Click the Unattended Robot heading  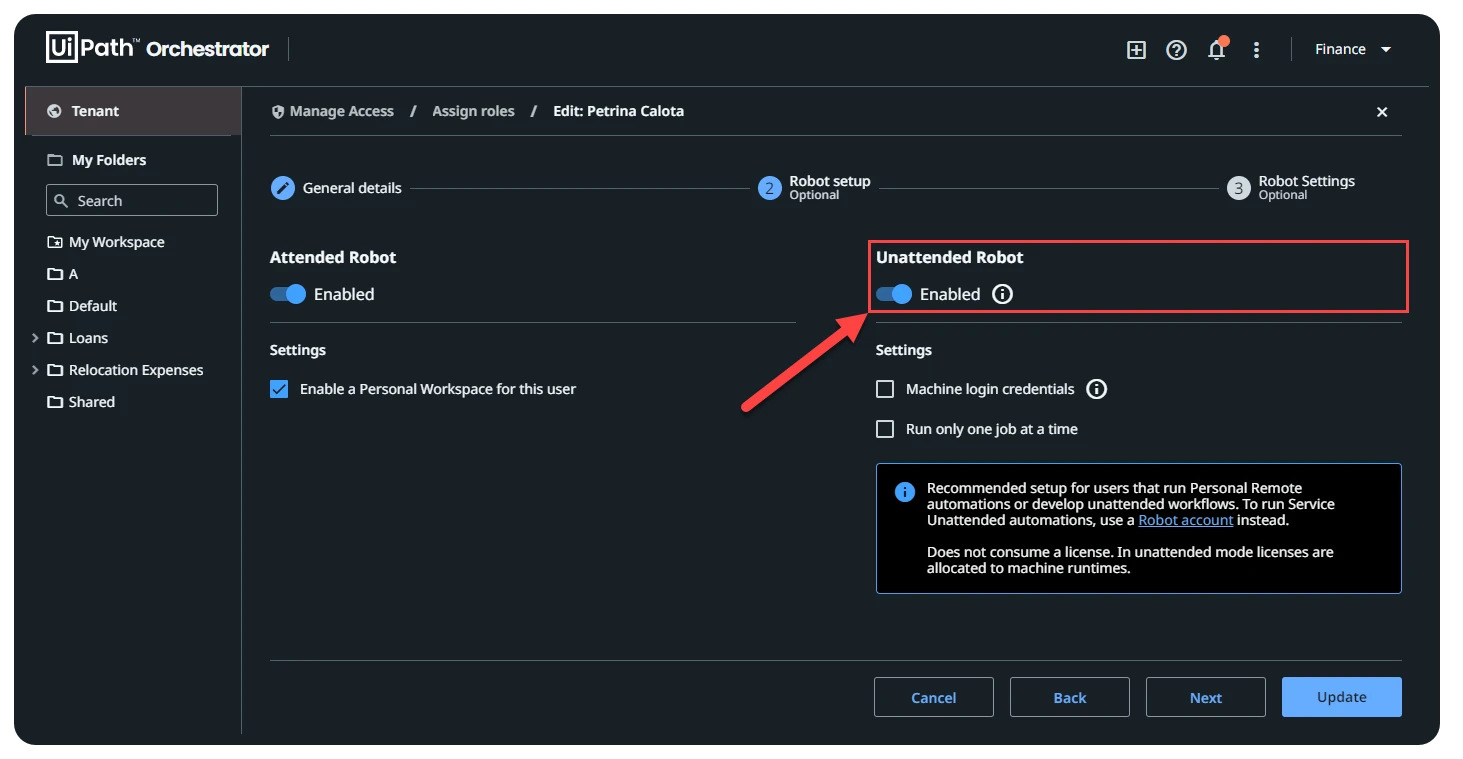pos(950,257)
